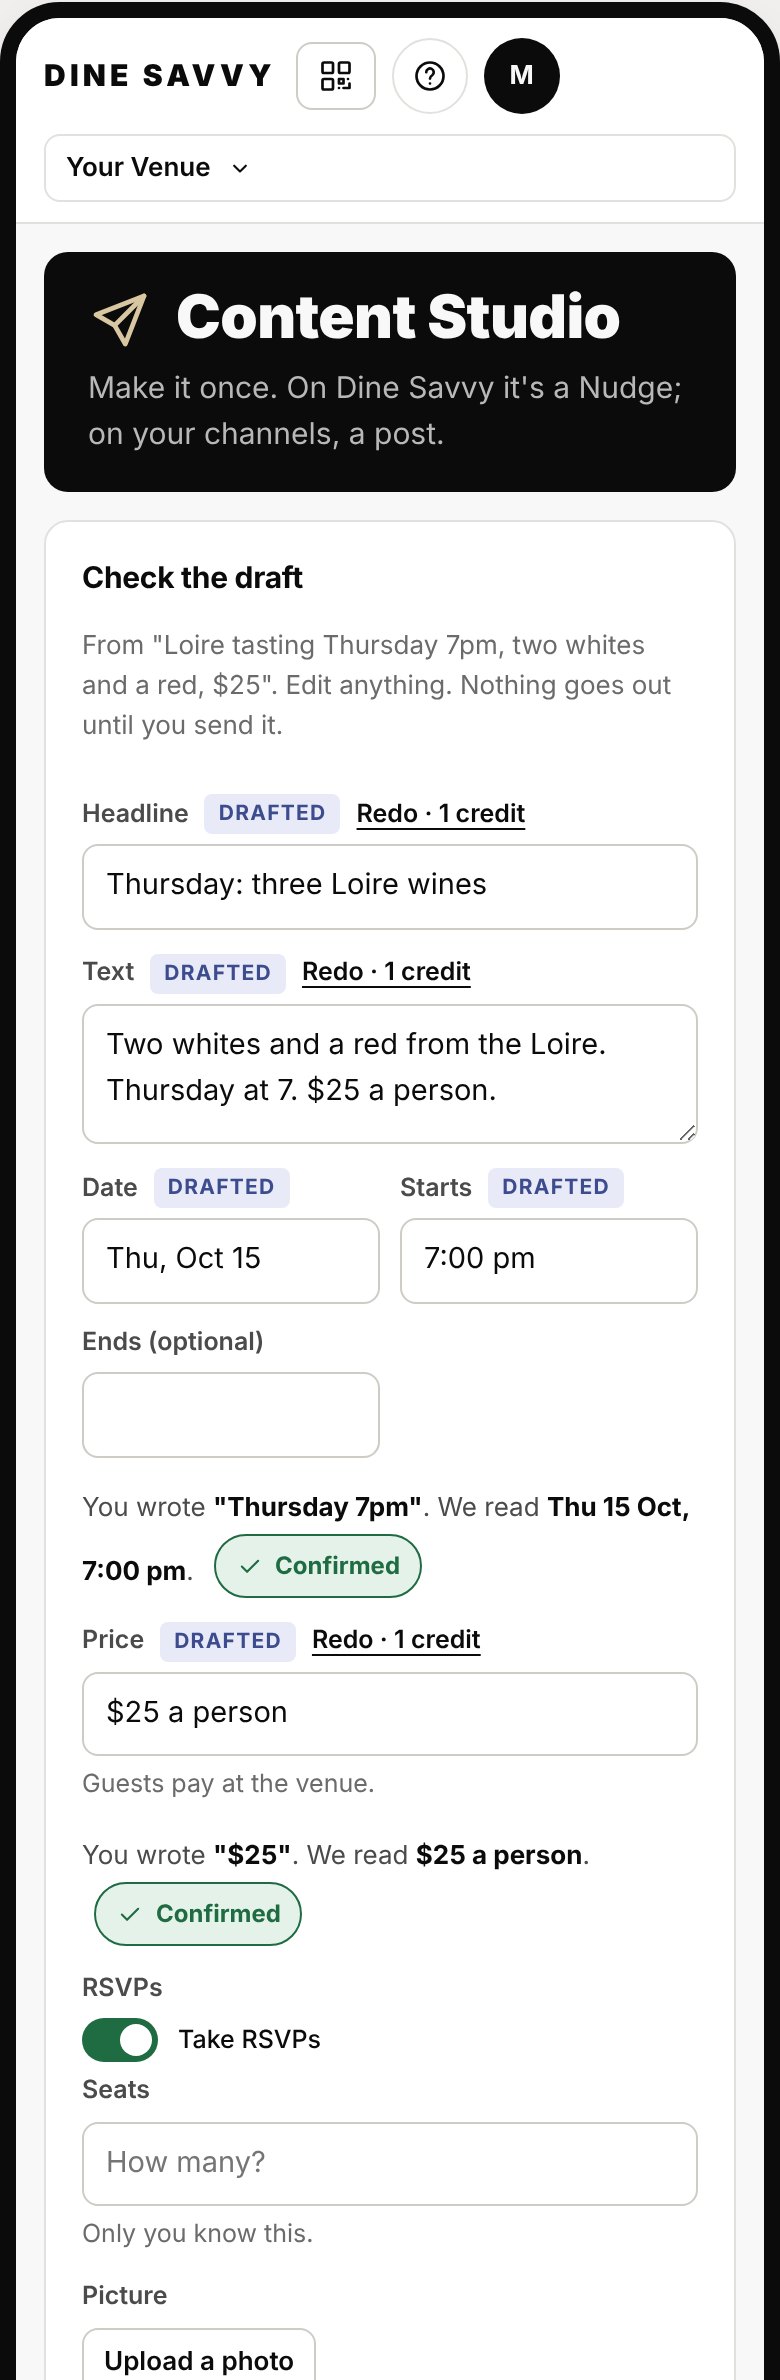Redo the Headline for 1 credit
This screenshot has height=2380, width=780.
click(x=441, y=814)
